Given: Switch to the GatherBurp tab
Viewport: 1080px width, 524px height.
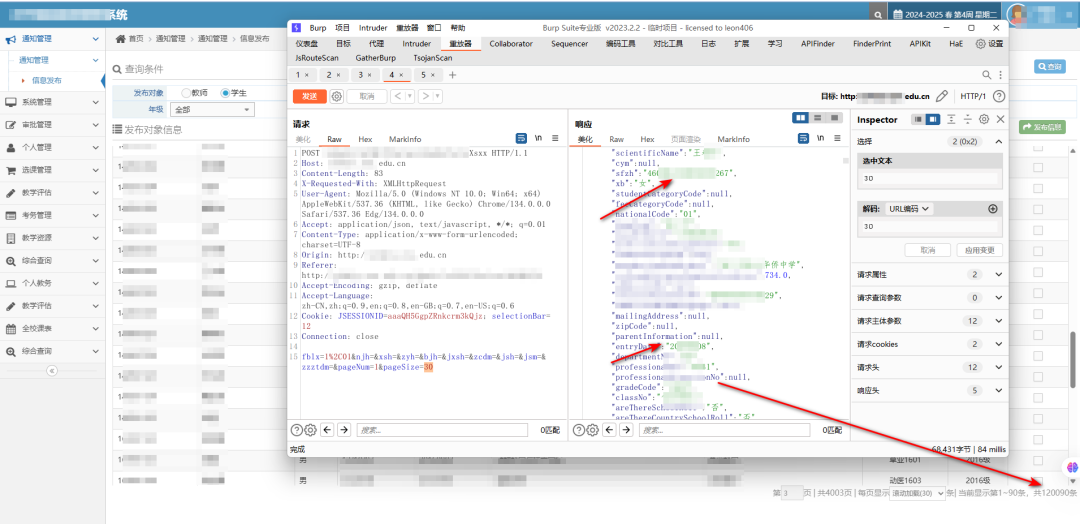Looking at the screenshot, I should pyautogui.click(x=375, y=59).
